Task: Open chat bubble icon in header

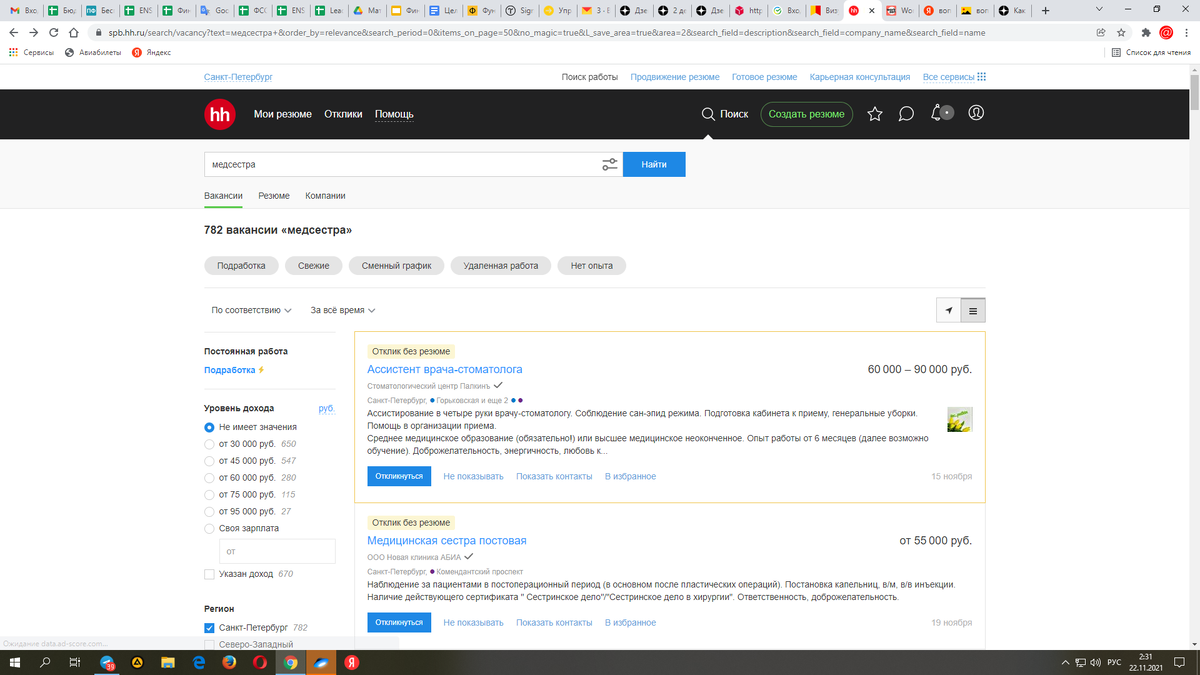Action: point(906,114)
